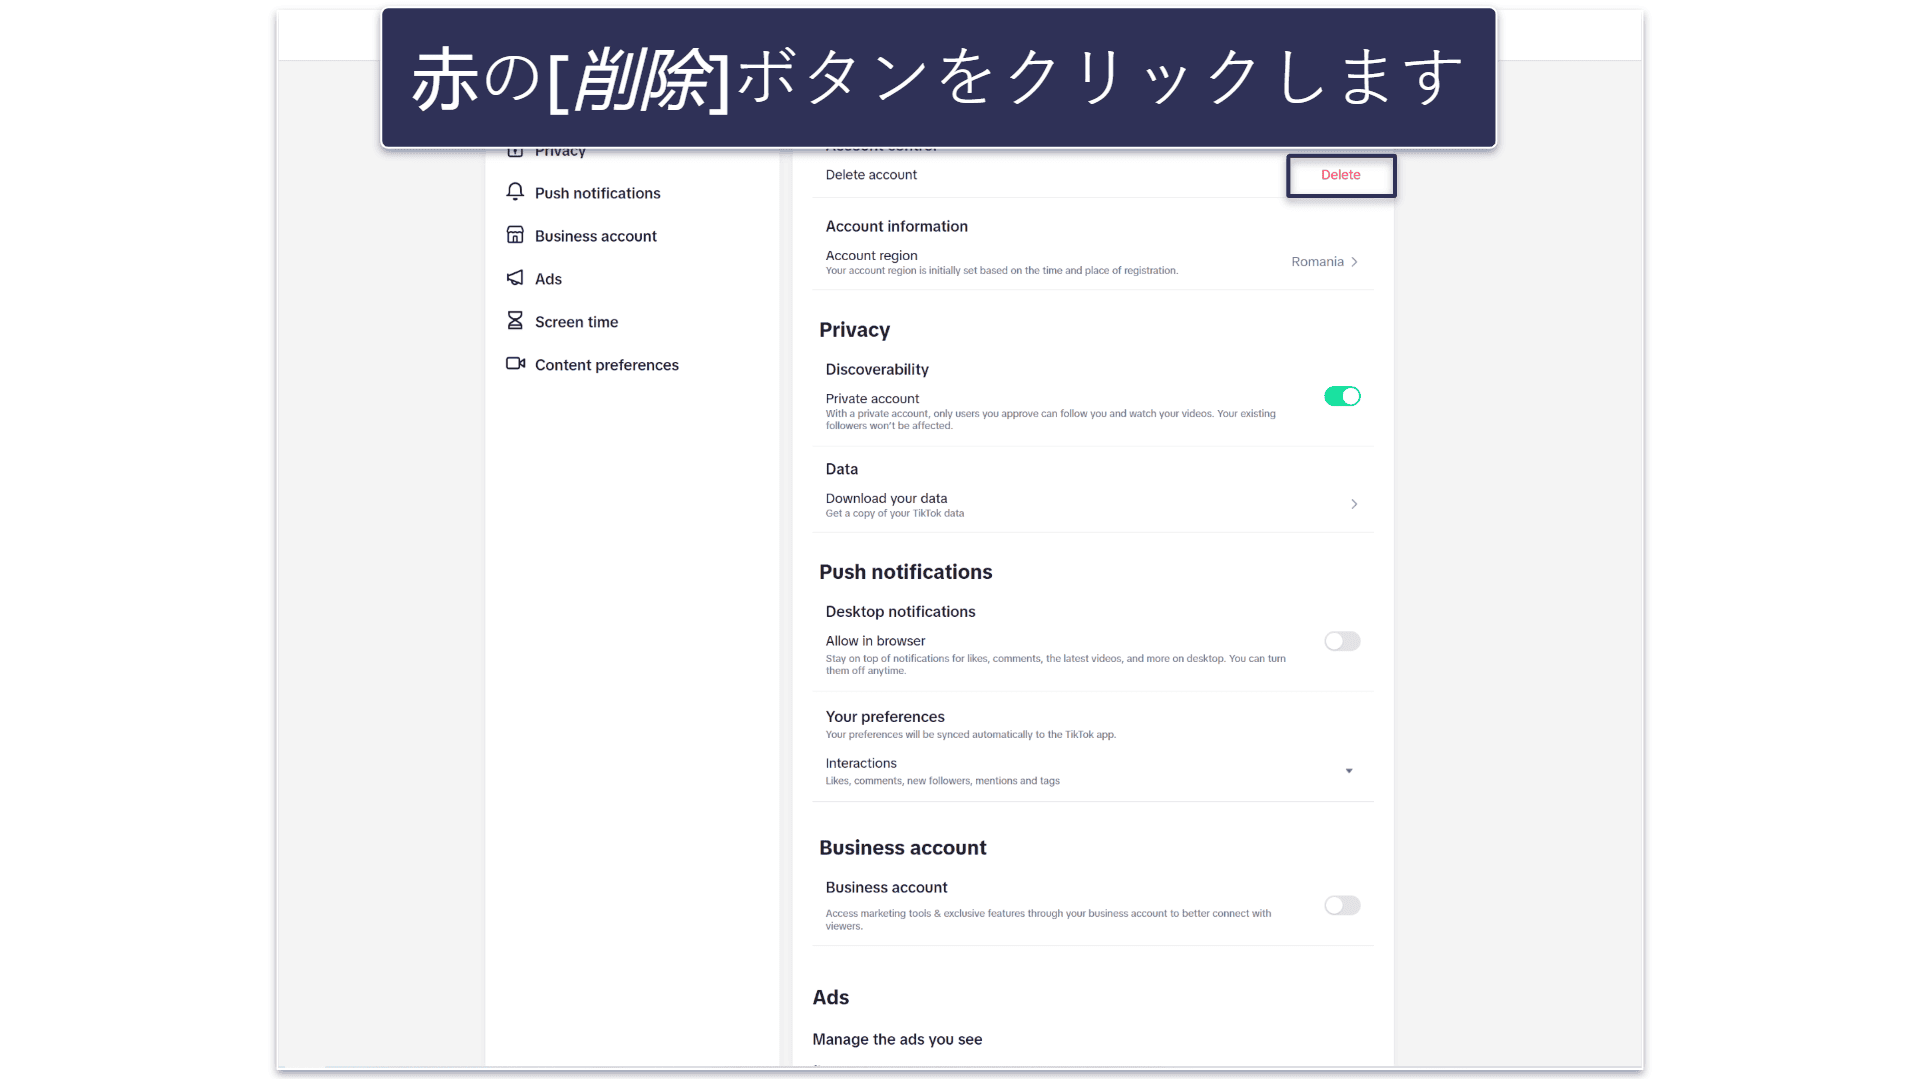Click the Romania region value

pyautogui.click(x=1317, y=262)
